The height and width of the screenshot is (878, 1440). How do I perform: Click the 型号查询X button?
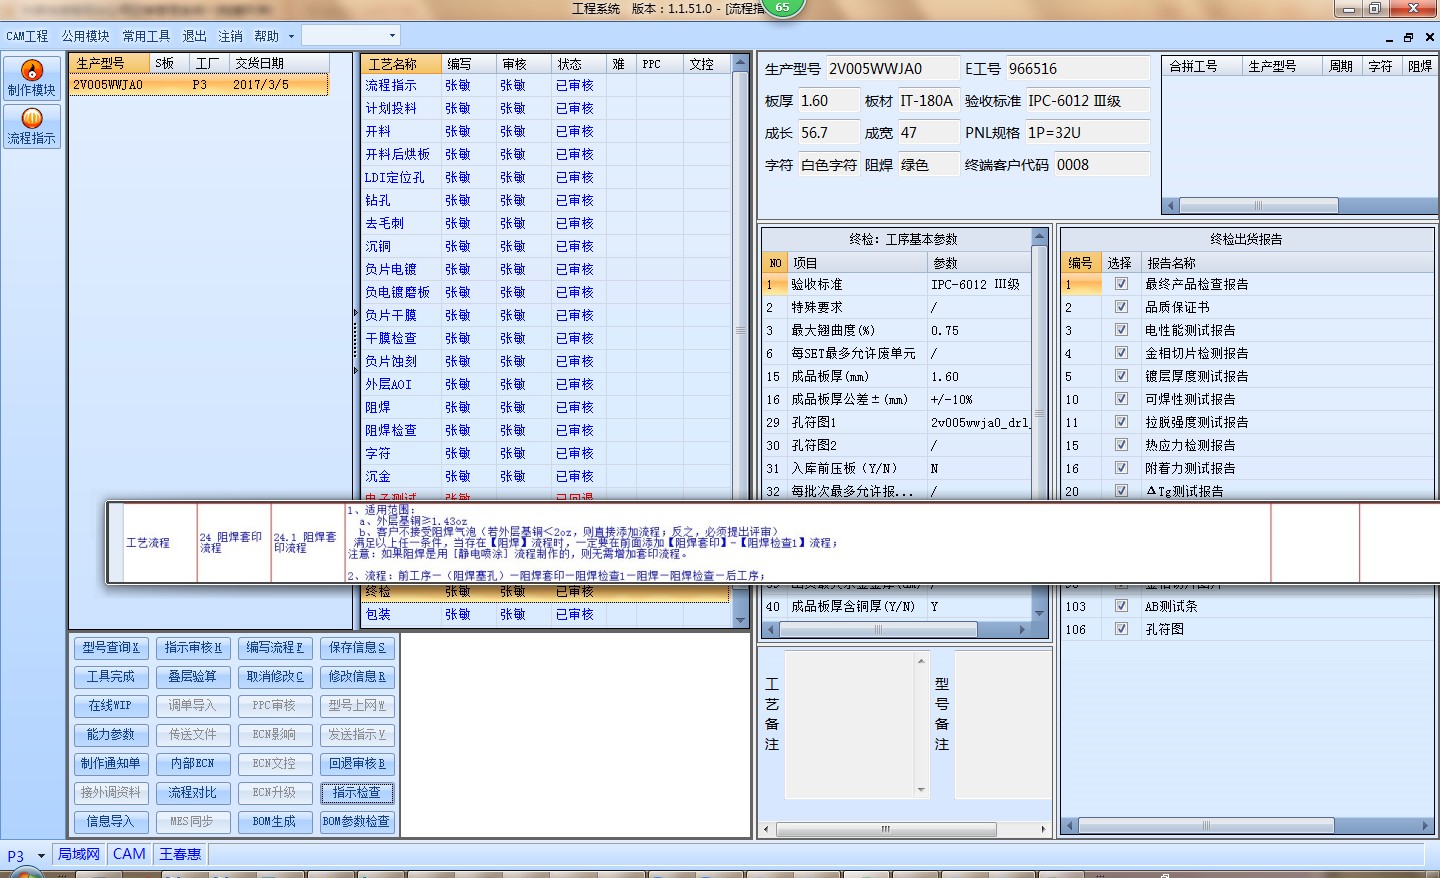tap(111, 648)
